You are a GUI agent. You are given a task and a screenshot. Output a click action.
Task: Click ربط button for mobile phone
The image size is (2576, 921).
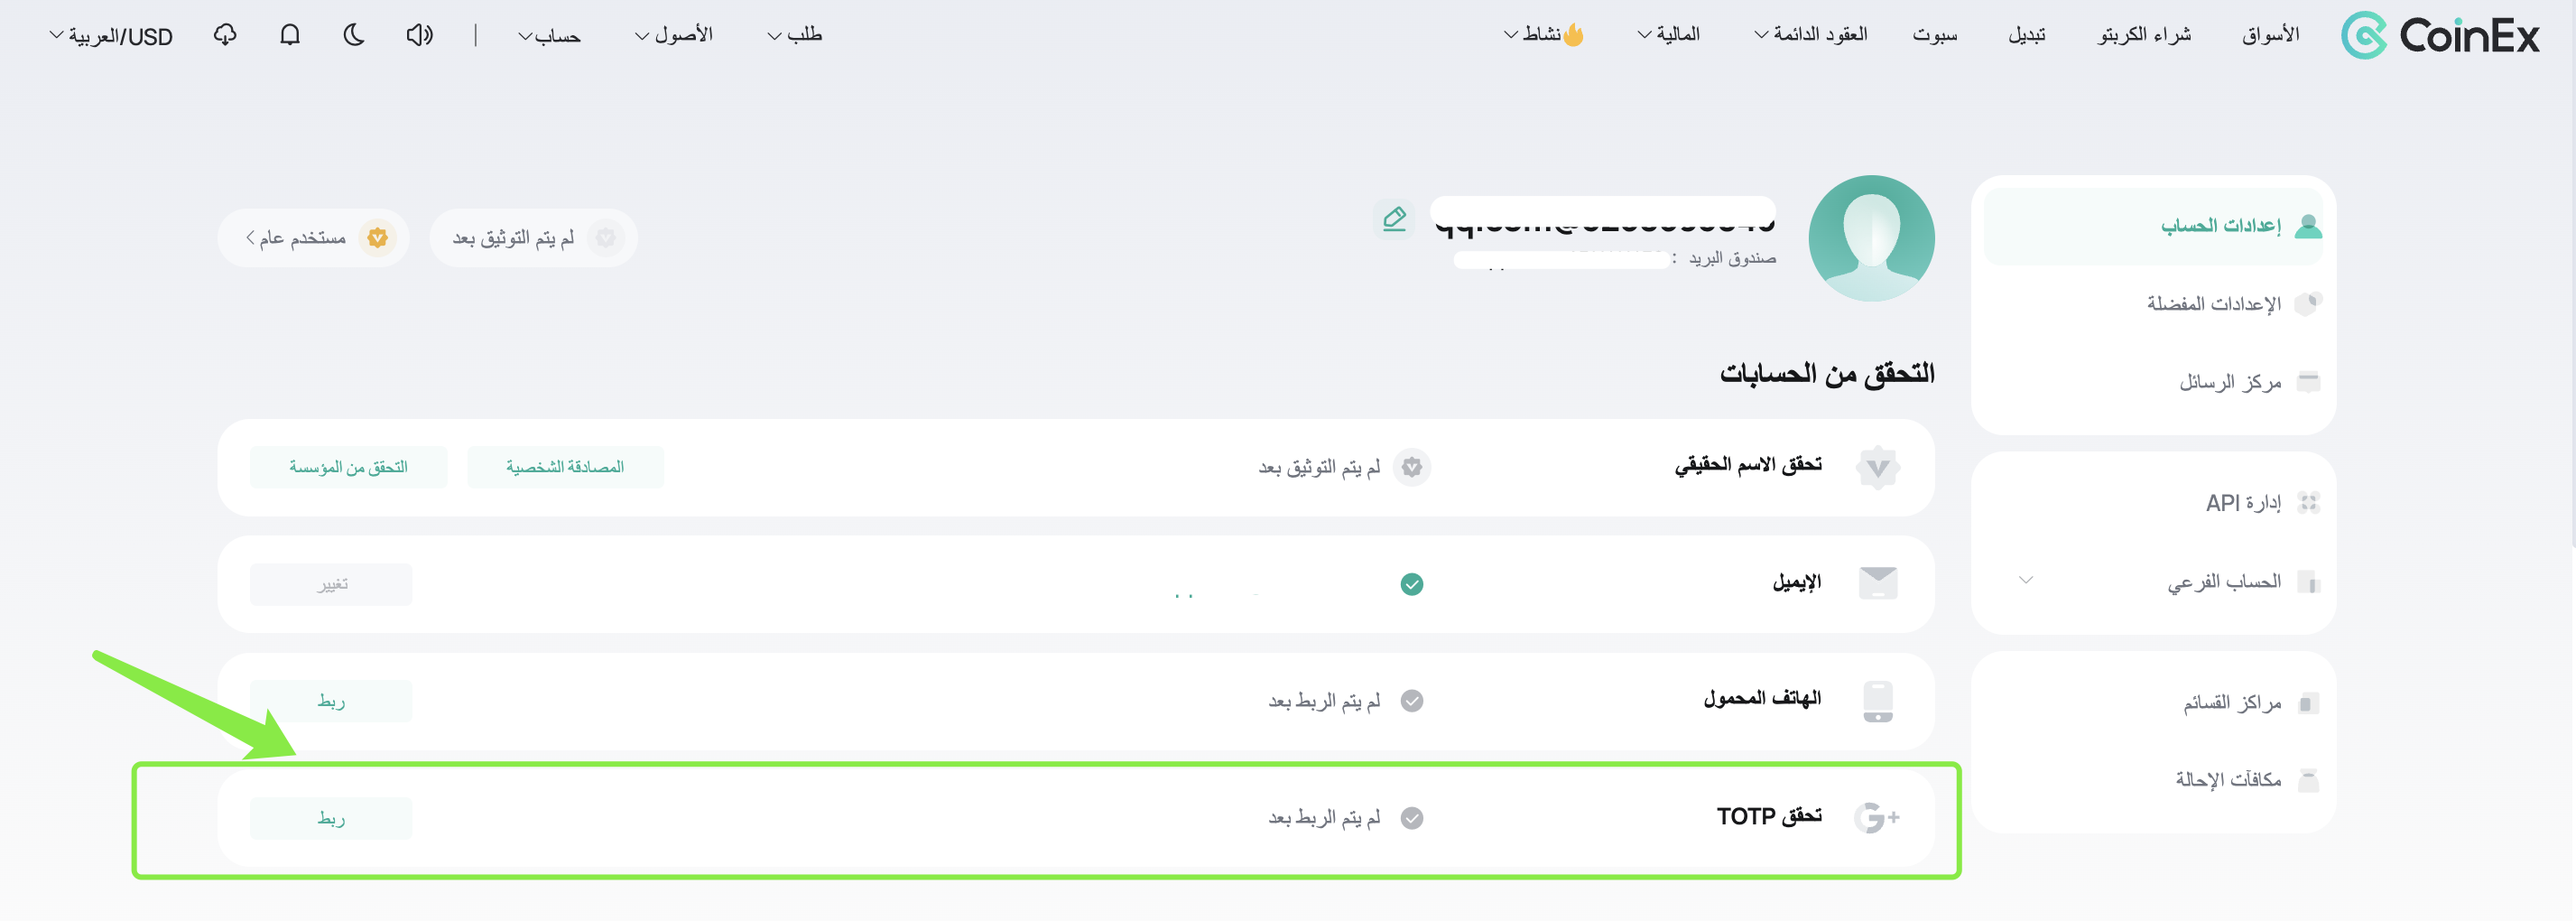(x=331, y=701)
